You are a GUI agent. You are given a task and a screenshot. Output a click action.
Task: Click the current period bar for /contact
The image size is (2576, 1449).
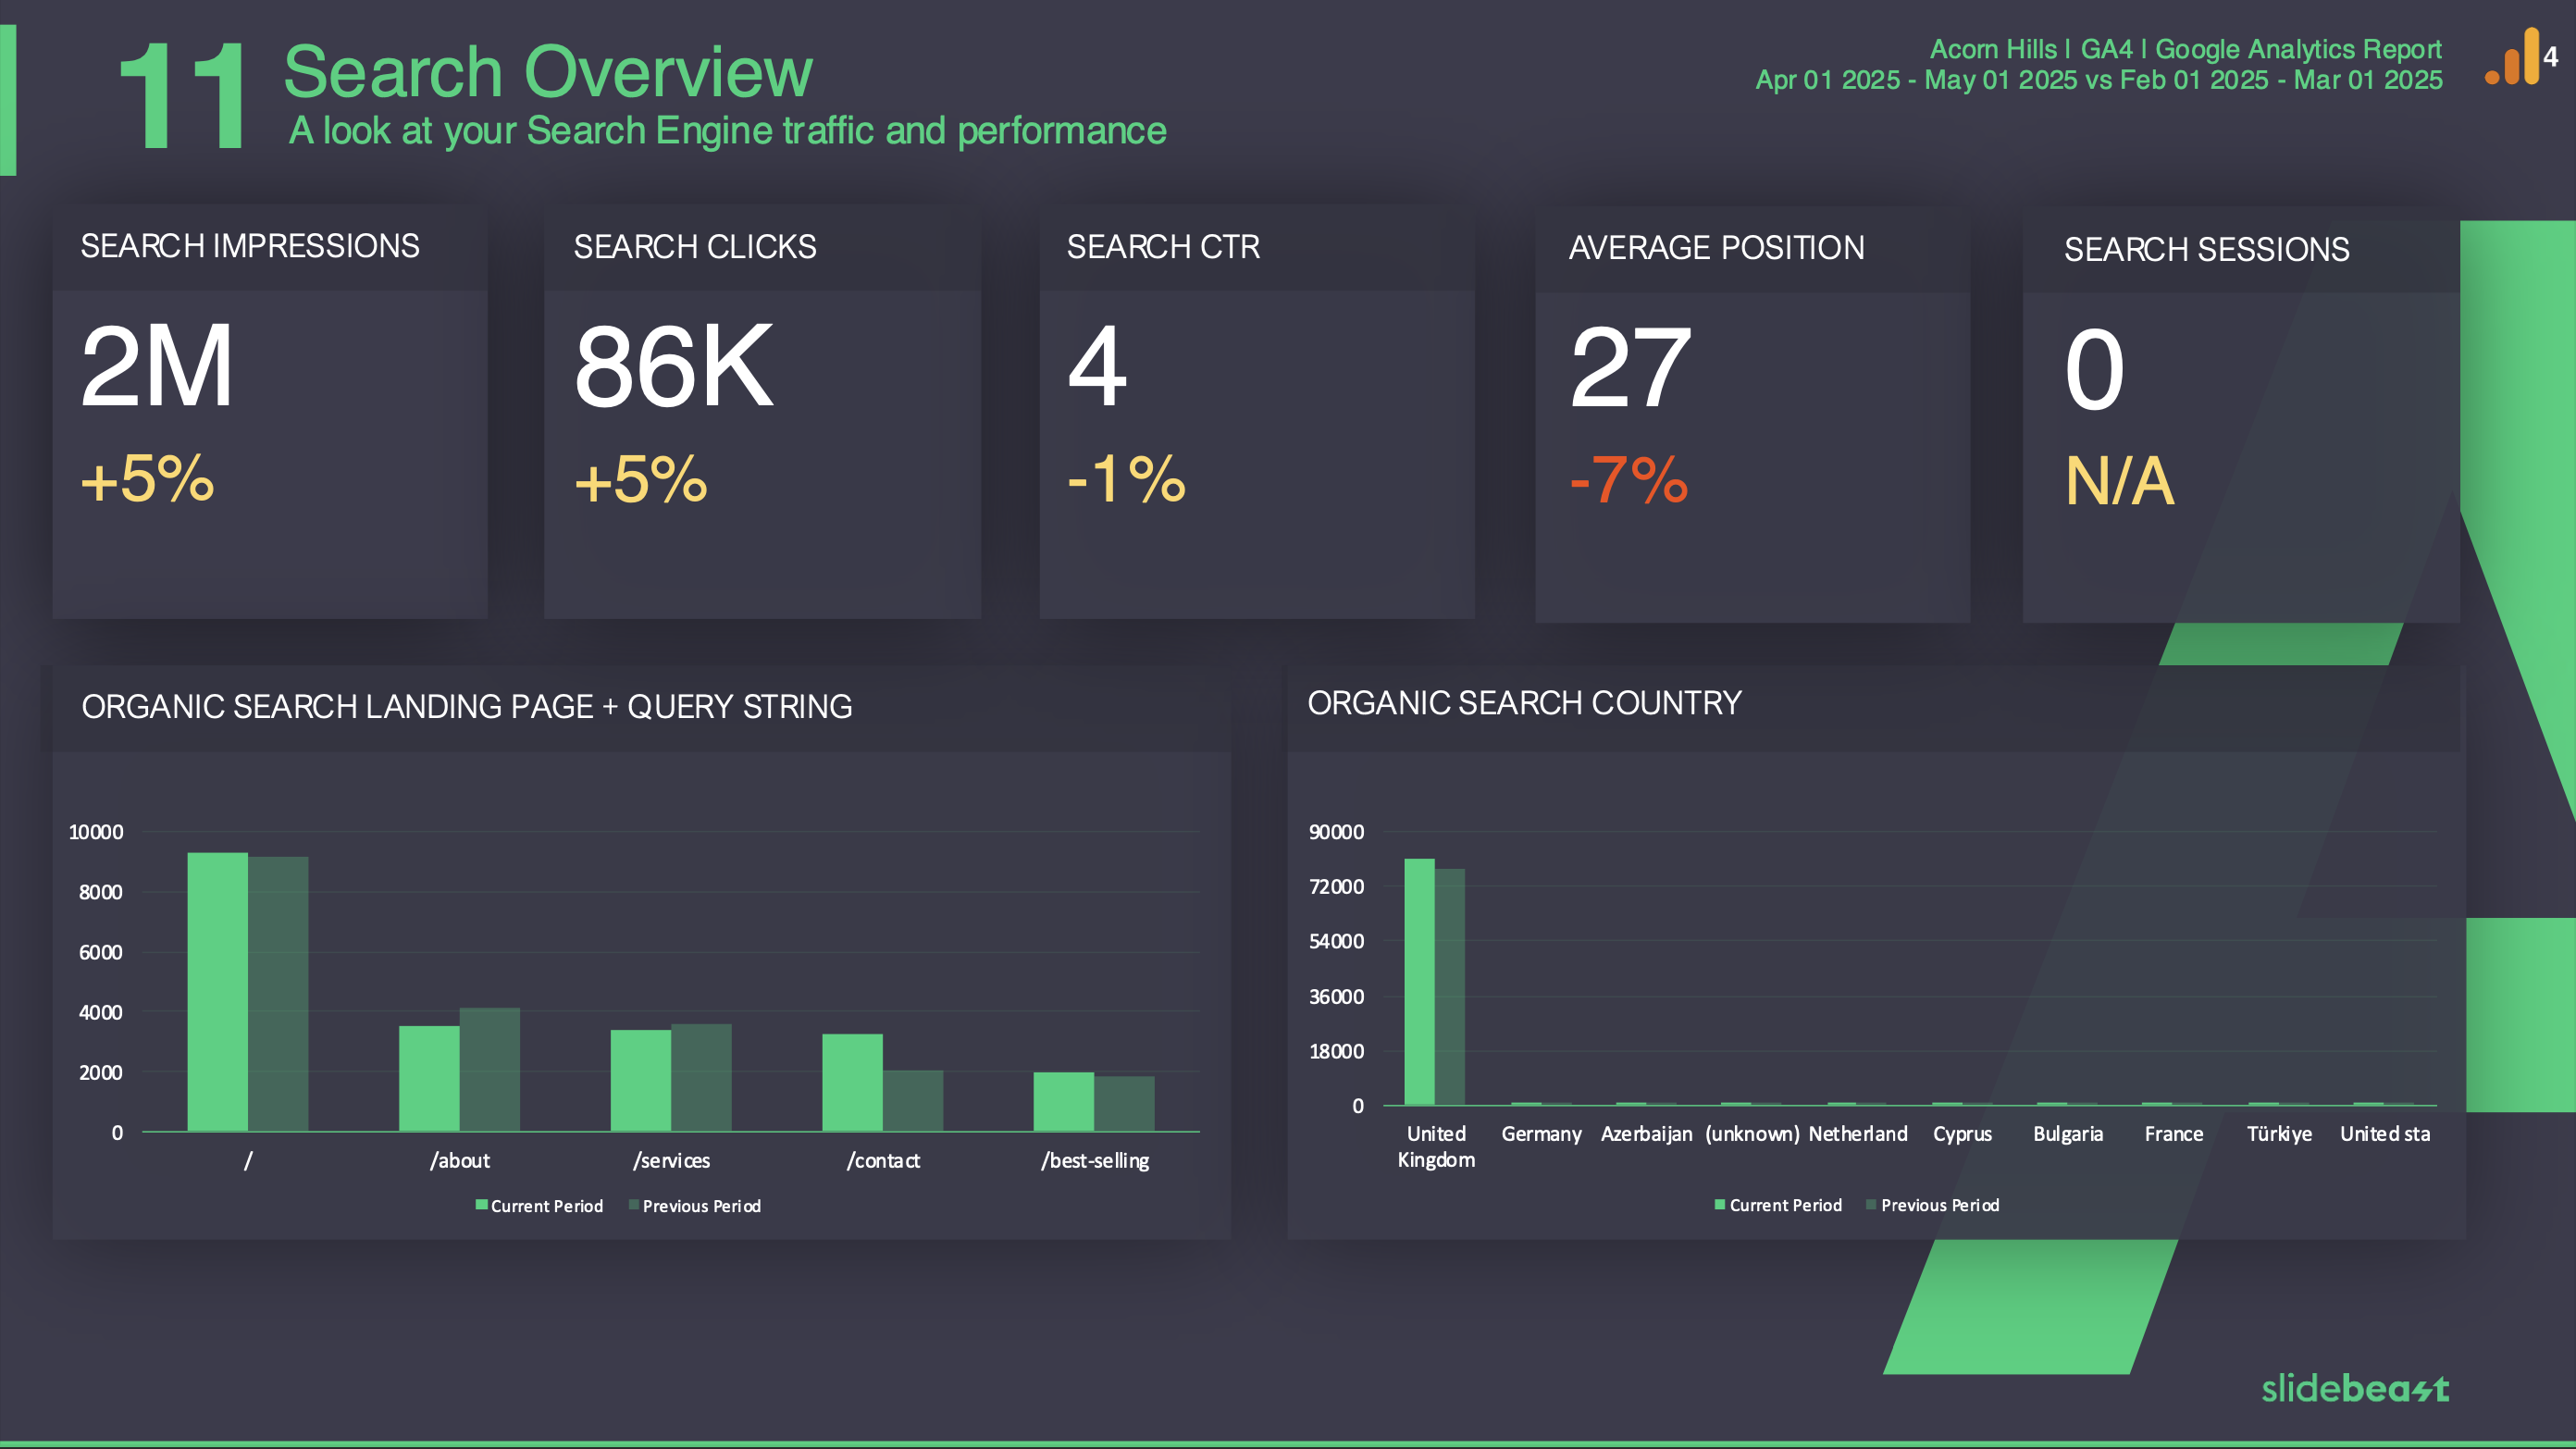(852, 1083)
